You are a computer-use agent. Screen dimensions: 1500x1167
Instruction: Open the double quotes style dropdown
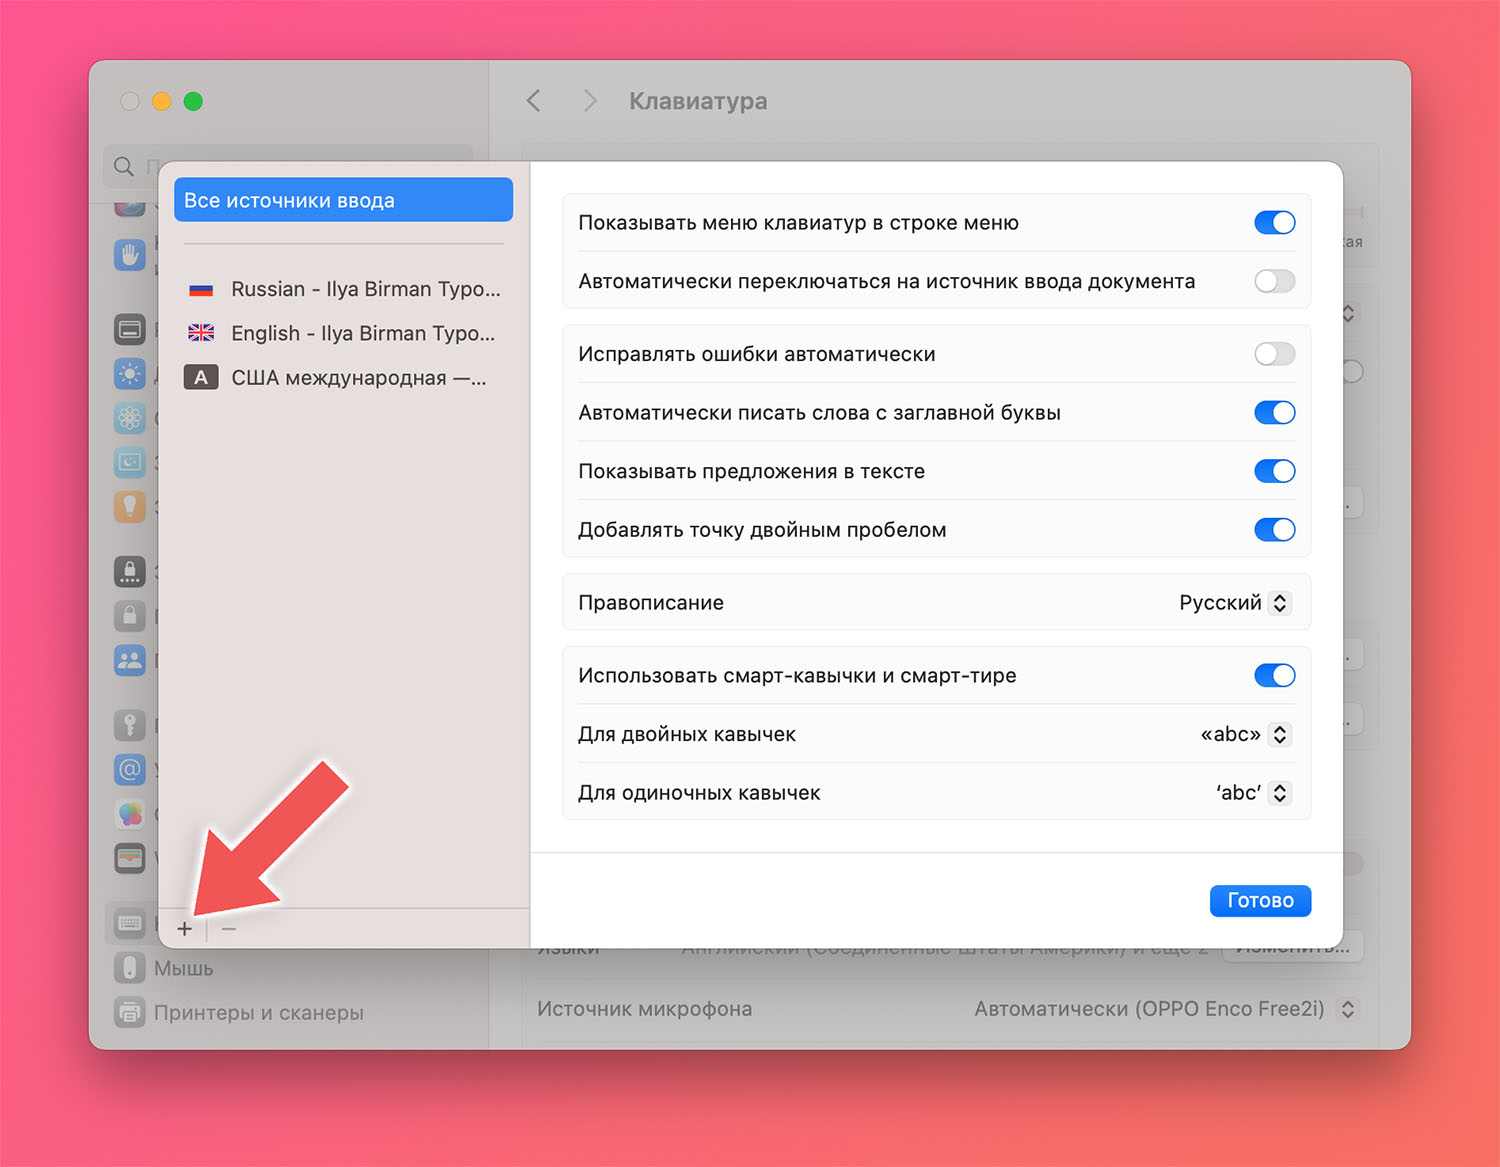tap(1245, 734)
